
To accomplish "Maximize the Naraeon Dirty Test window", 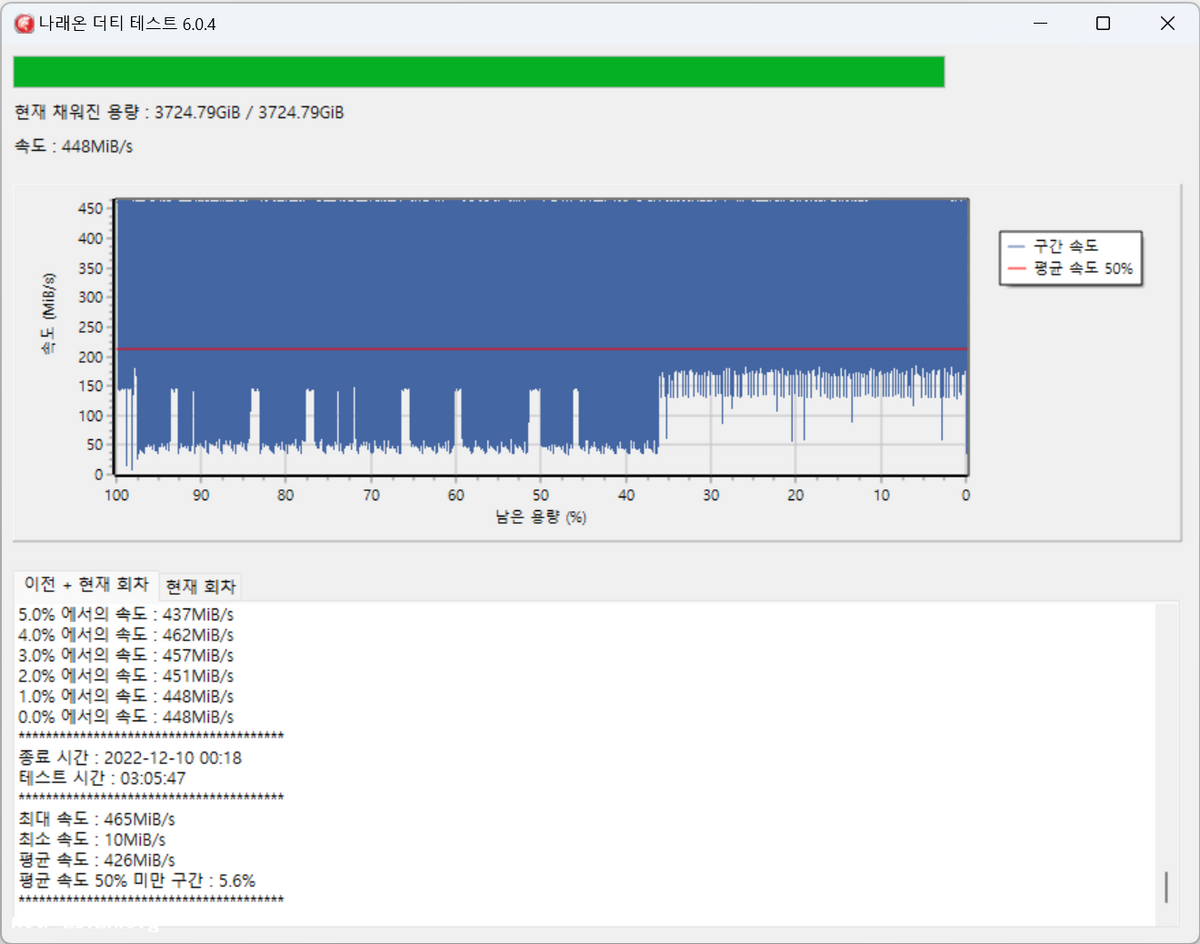I will pyautogui.click(x=1103, y=24).
